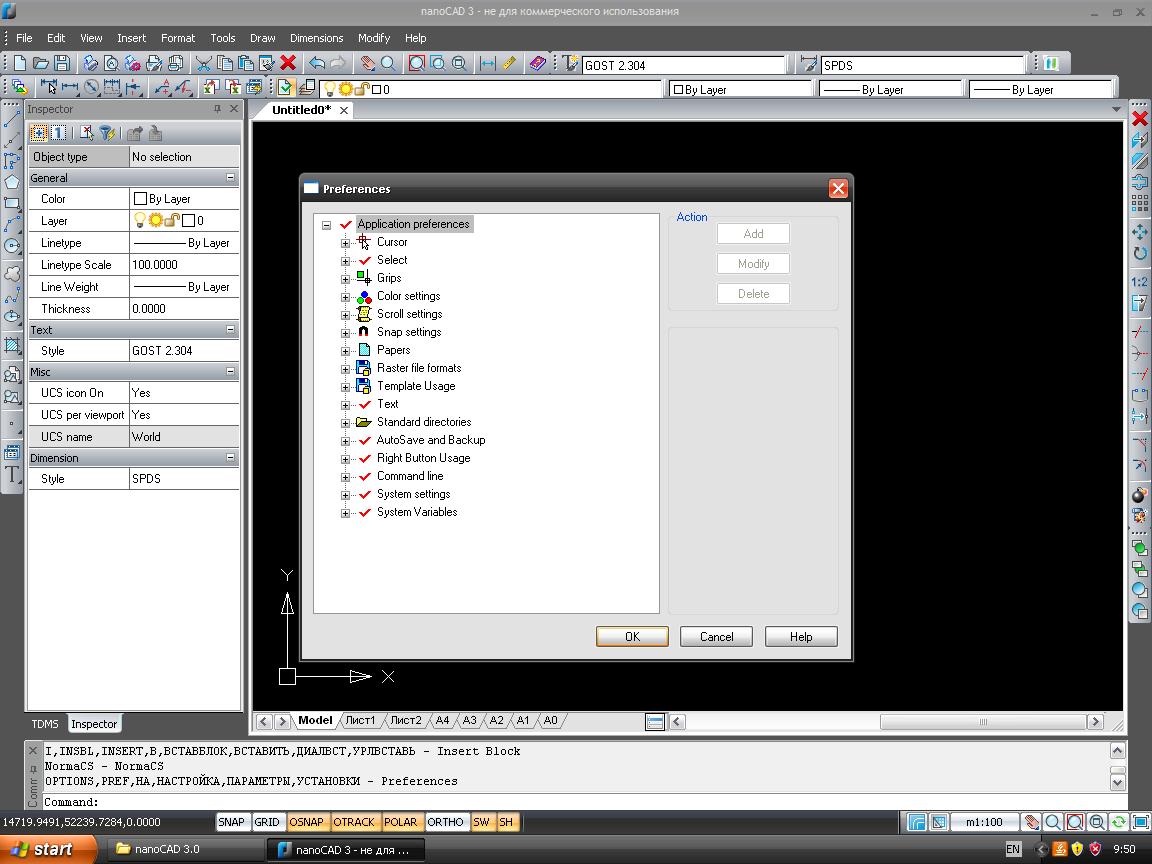Open the SPDS dimension style dropdown
This screenshot has width=1152, height=864.
click(x=924, y=65)
